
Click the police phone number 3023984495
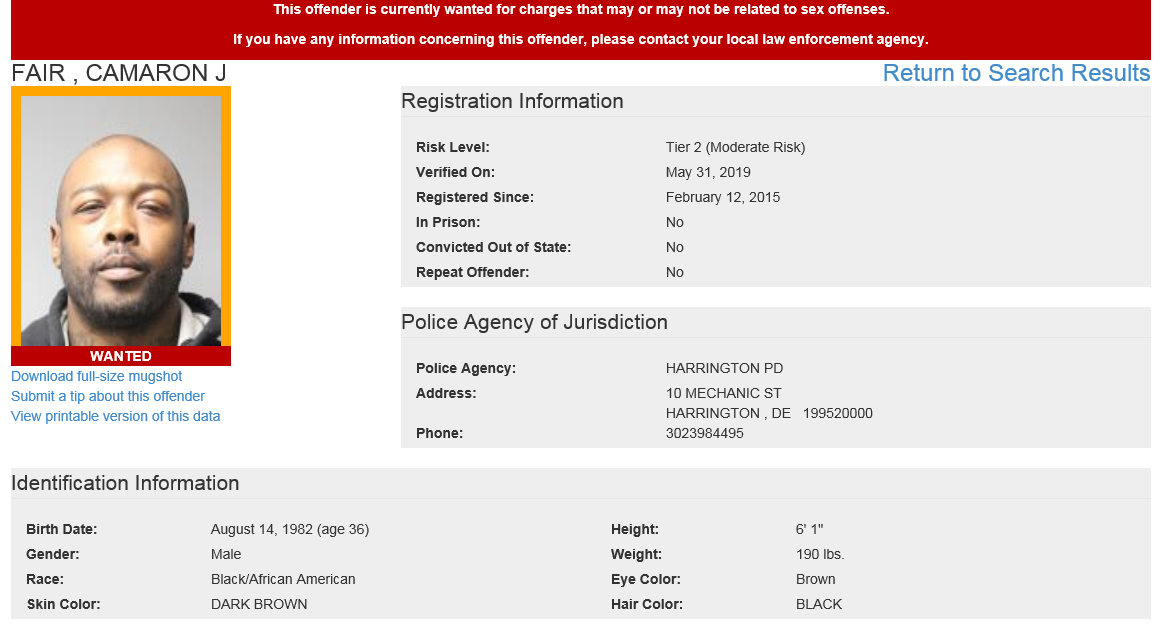(704, 434)
